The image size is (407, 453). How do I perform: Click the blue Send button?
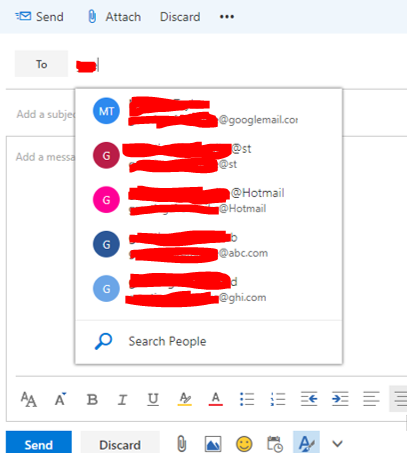(x=39, y=443)
